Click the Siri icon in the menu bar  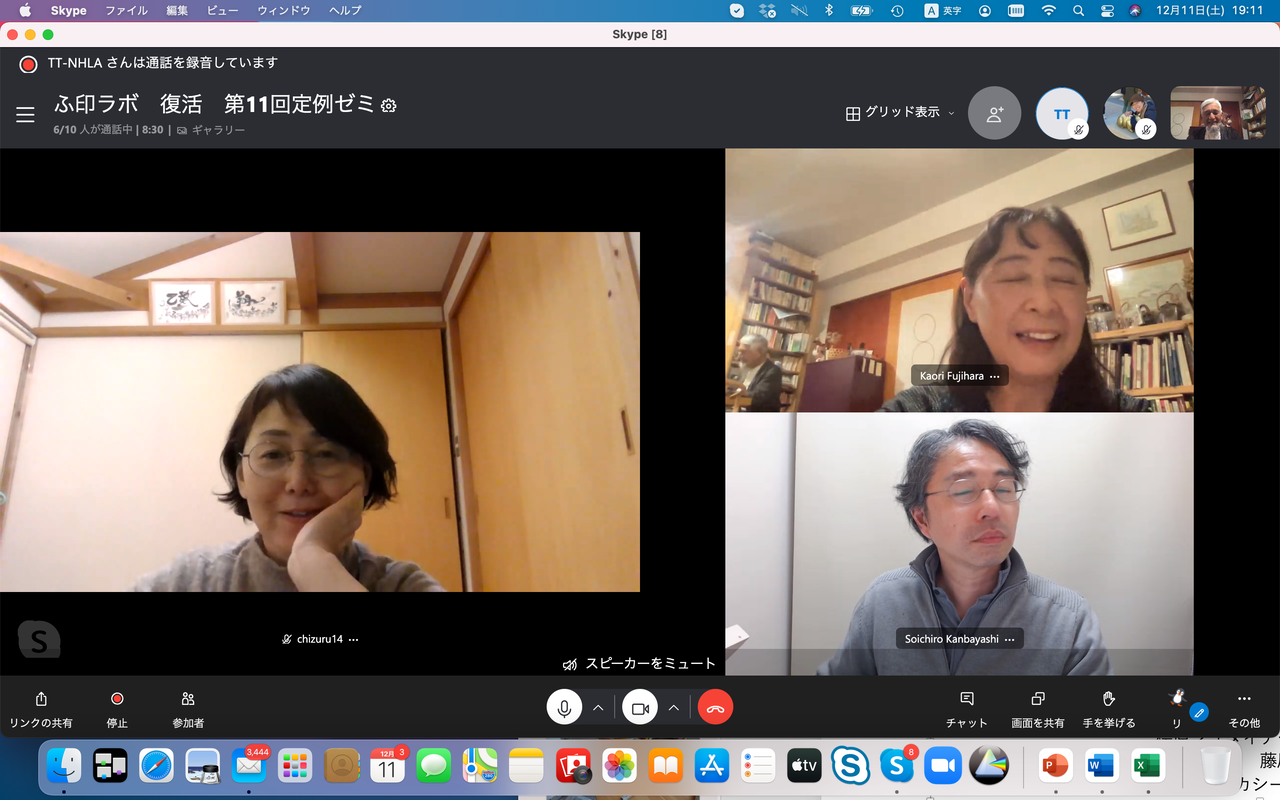point(1135,11)
